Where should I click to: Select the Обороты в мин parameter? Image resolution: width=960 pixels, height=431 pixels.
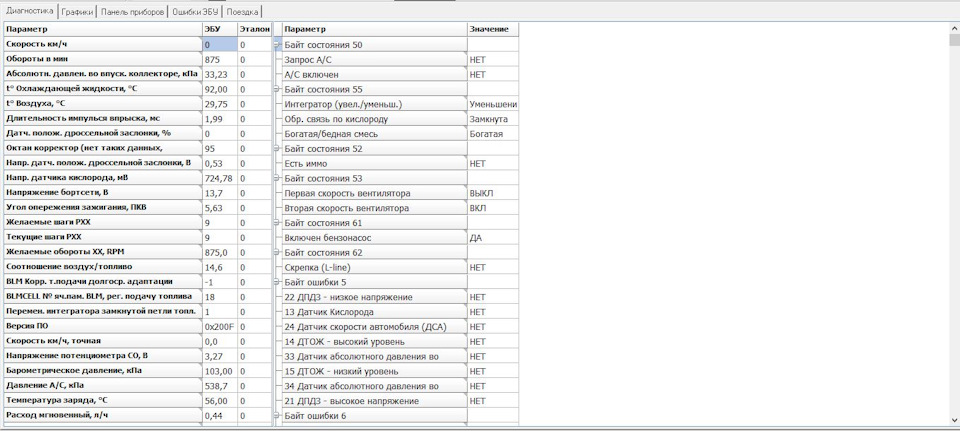pos(103,59)
